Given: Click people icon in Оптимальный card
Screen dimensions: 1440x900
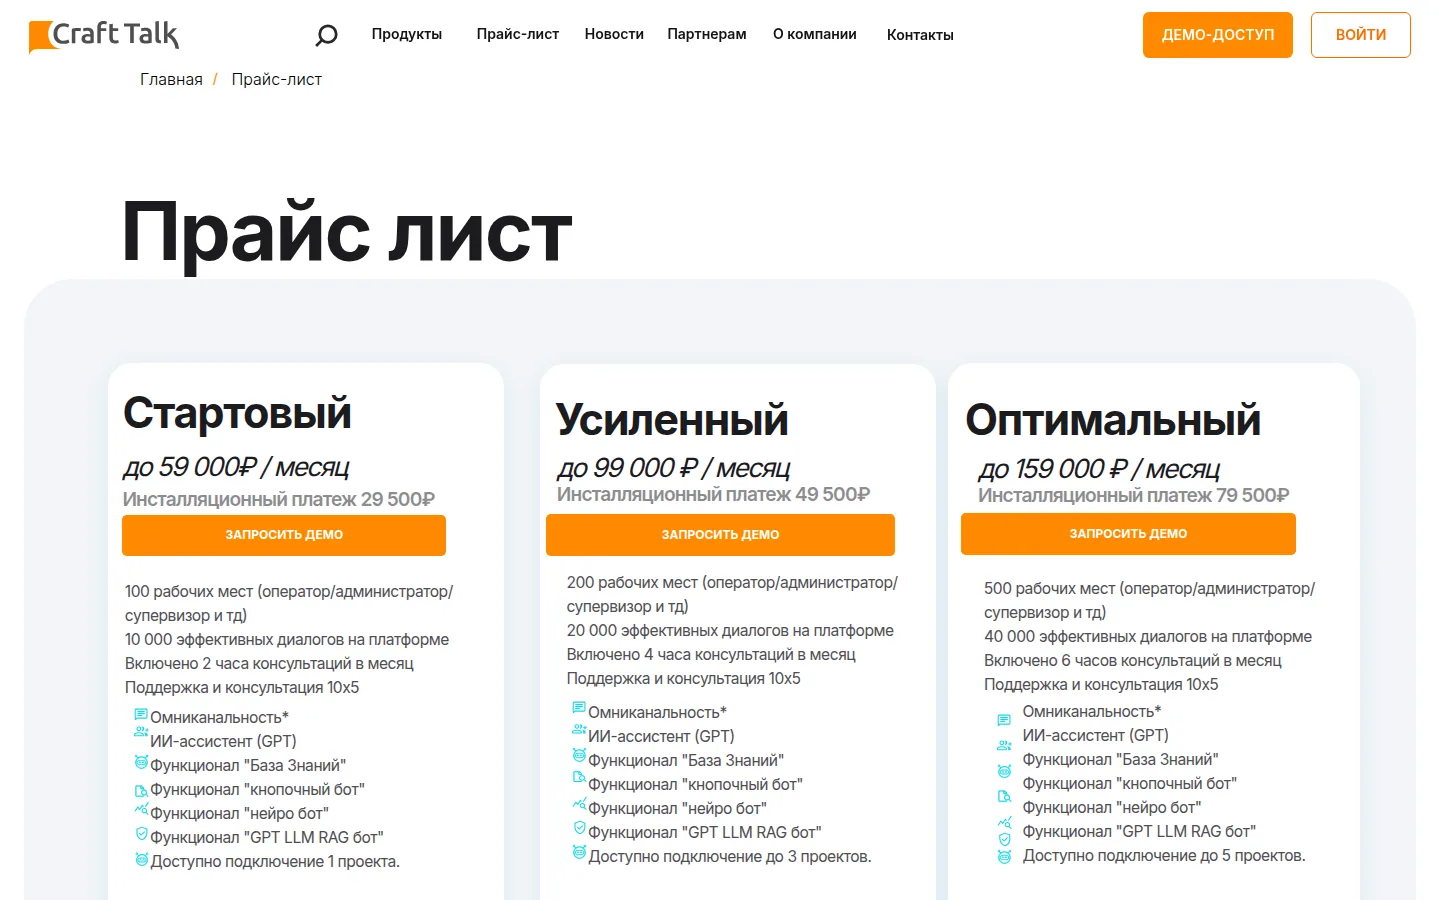Looking at the screenshot, I should (x=1004, y=746).
